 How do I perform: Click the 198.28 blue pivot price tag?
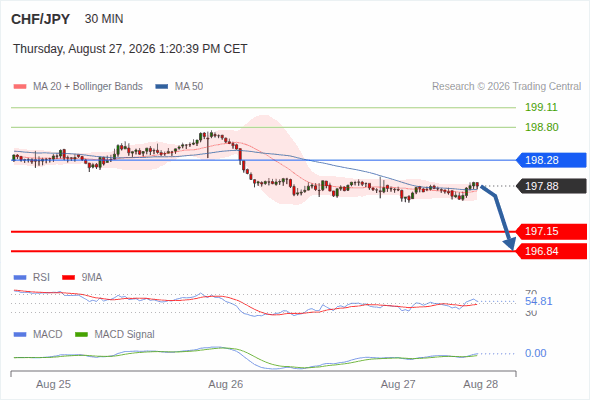tap(551, 160)
